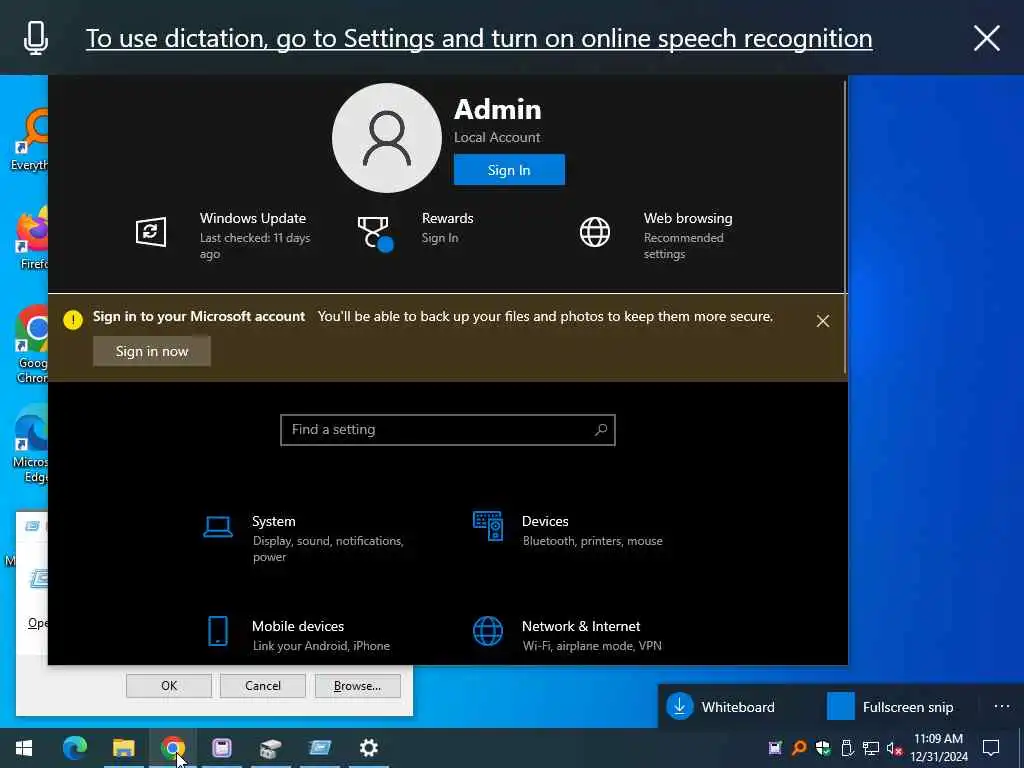Dismiss the Microsoft account sign-in banner
This screenshot has height=768, width=1024.
pyautogui.click(x=823, y=321)
